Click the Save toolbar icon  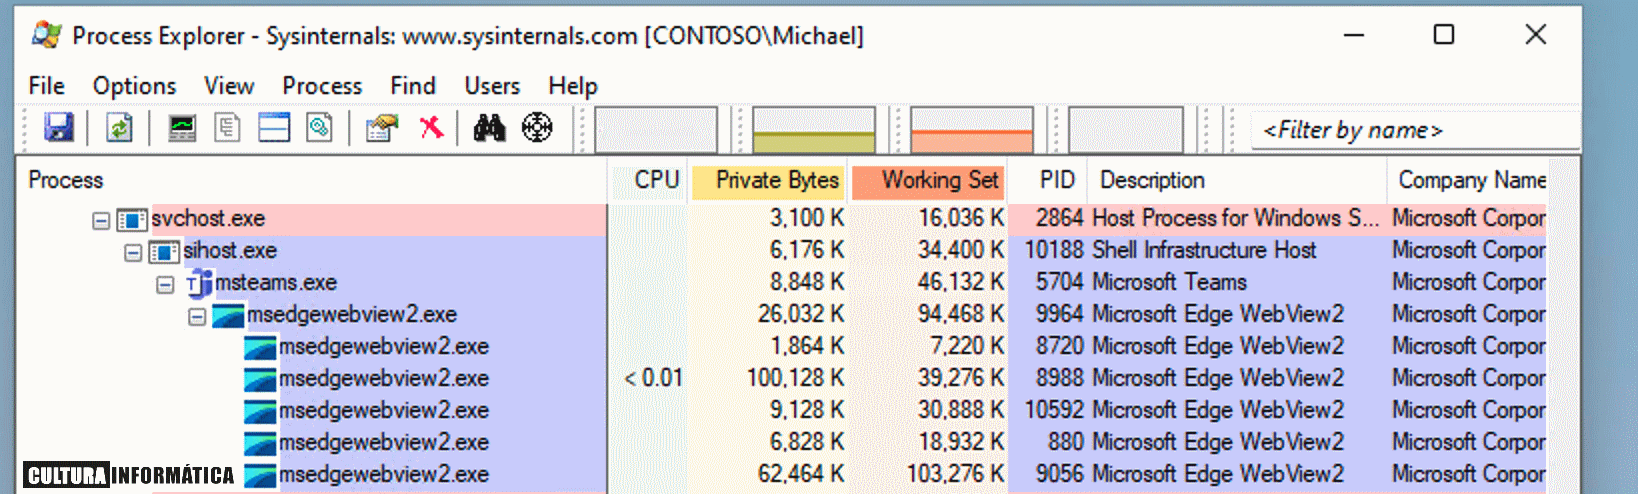pyautogui.click(x=59, y=128)
